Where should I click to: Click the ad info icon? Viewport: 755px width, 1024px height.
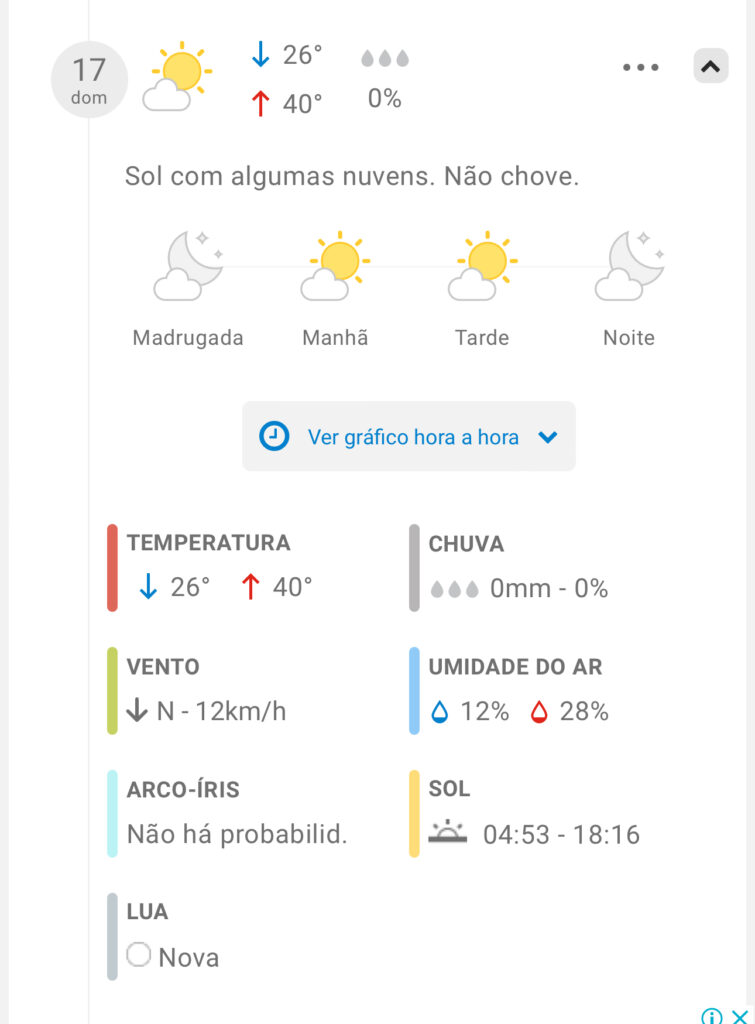711,1016
